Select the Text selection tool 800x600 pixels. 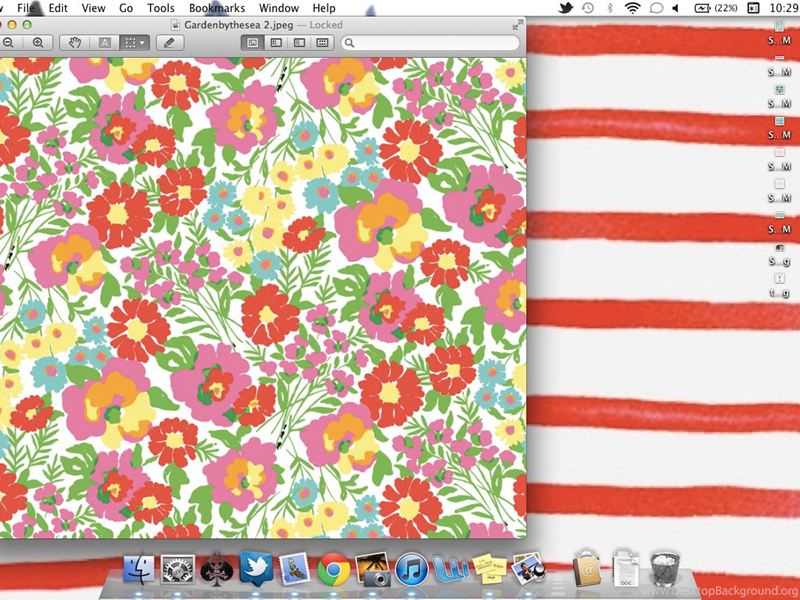pyautogui.click(x=105, y=43)
